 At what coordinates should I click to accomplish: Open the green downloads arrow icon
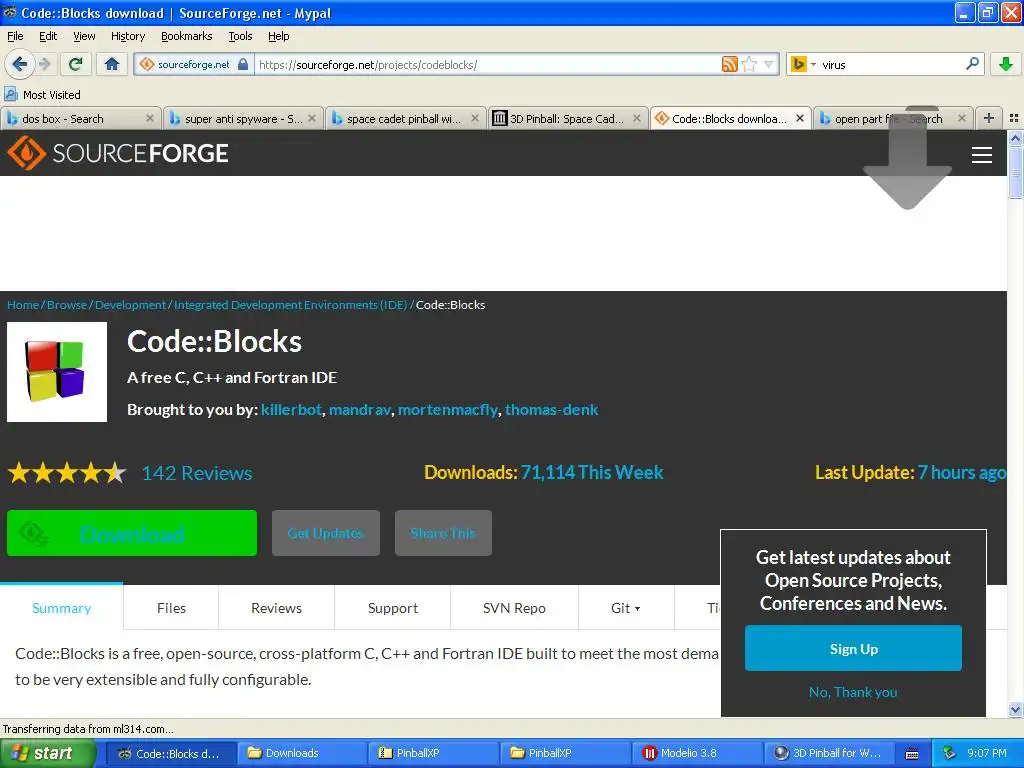[1006, 64]
